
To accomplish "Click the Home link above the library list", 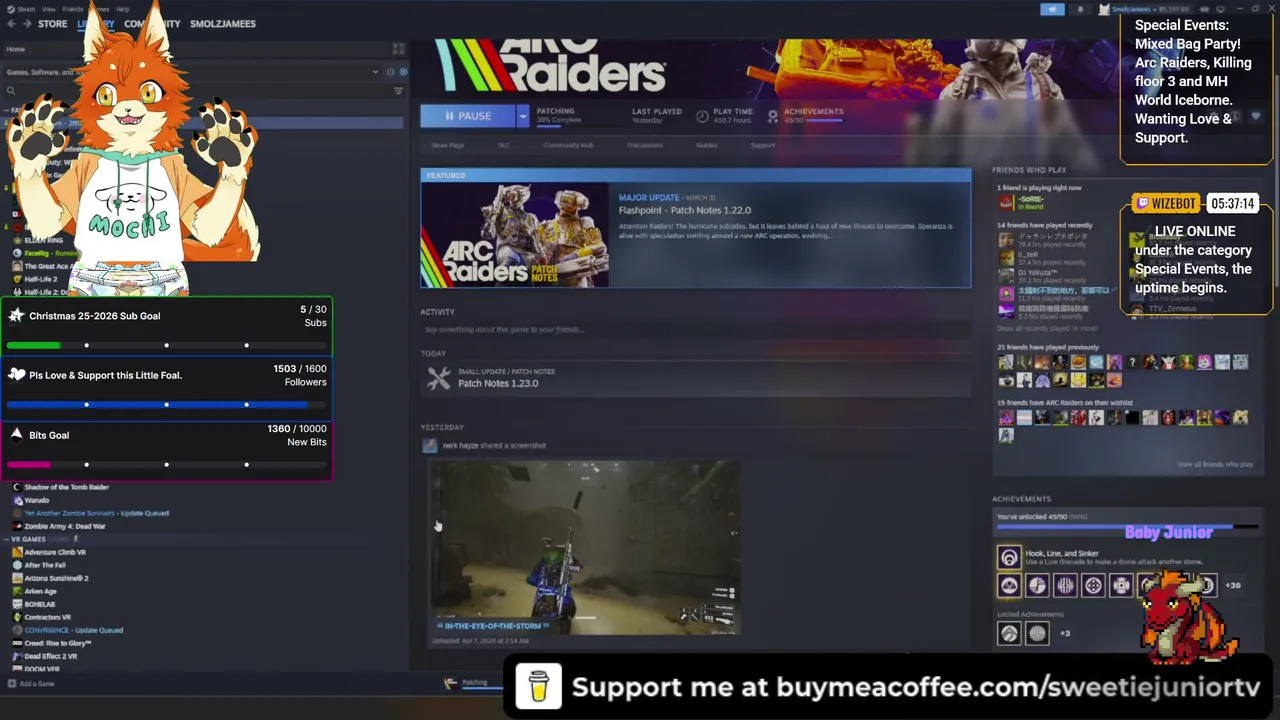I will coord(16,49).
